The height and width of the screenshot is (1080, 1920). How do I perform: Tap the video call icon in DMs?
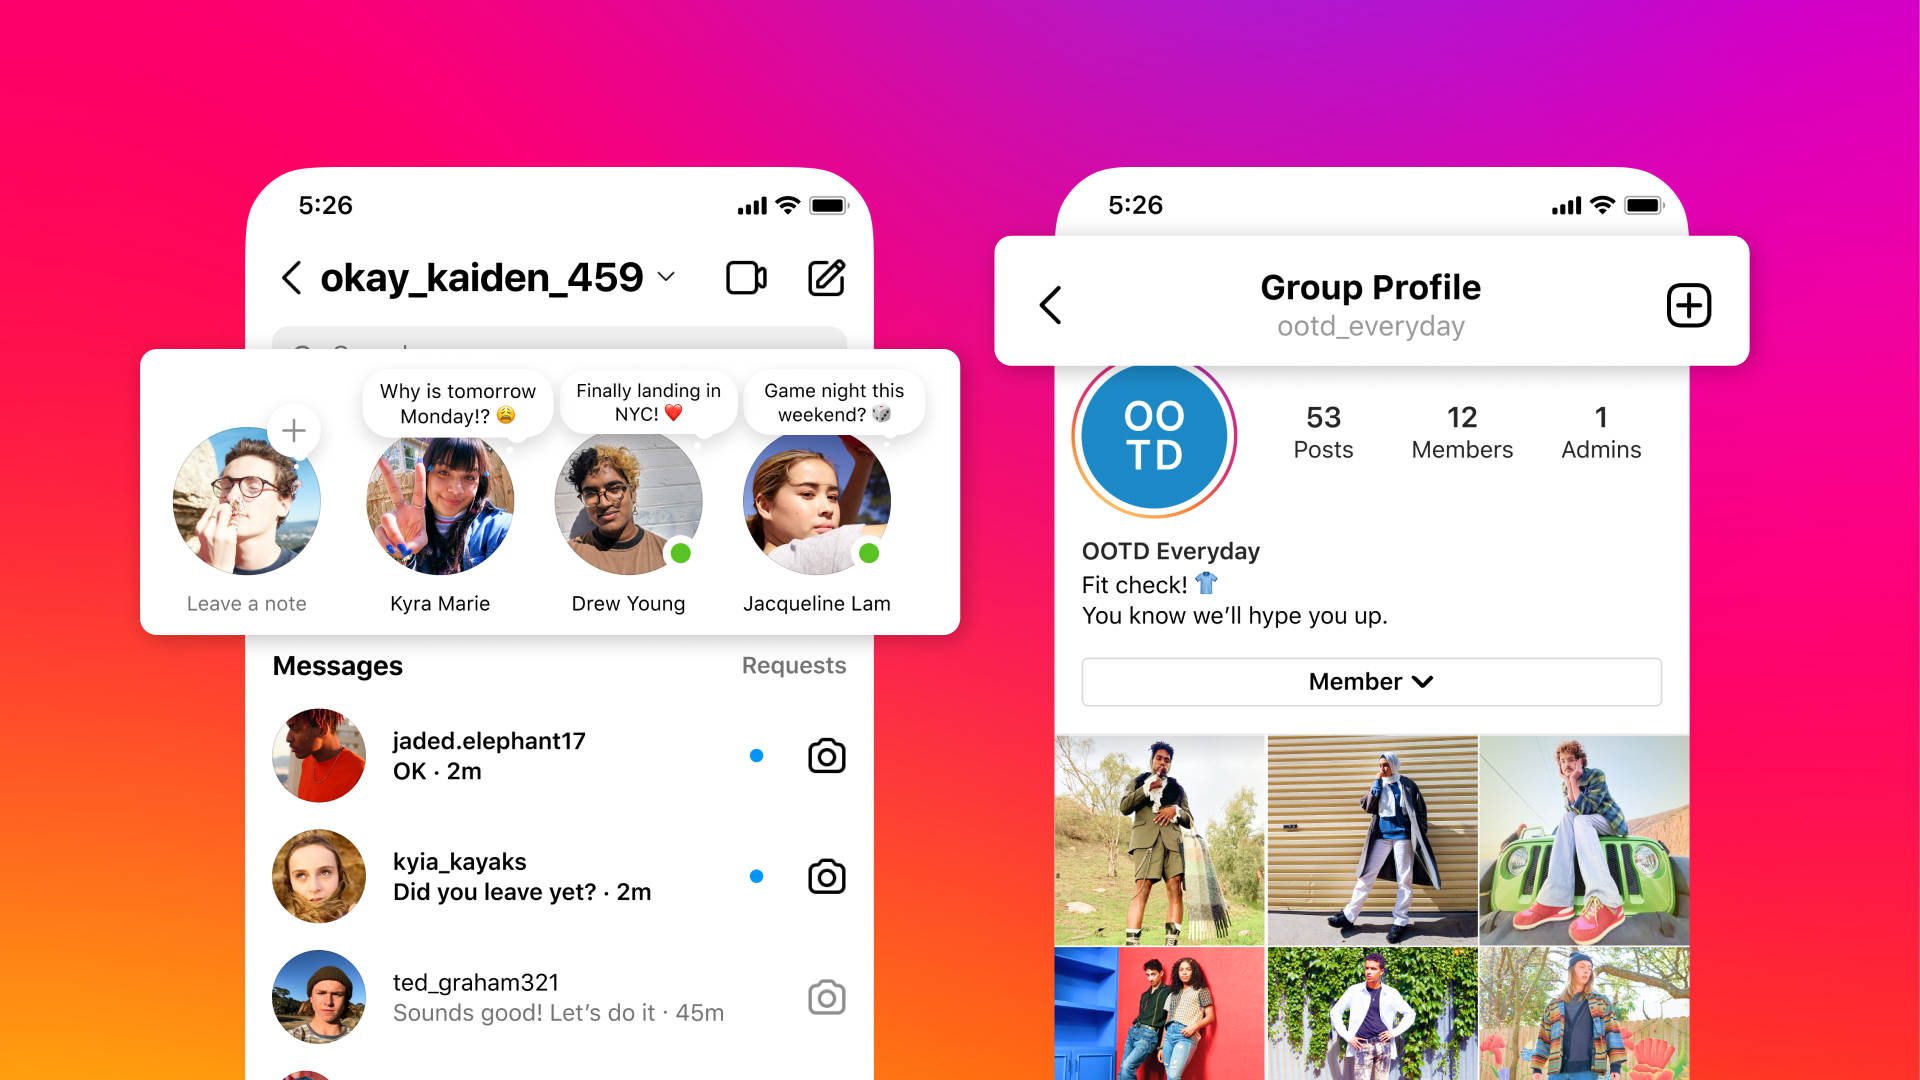pyautogui.click(x=748, y=277)
